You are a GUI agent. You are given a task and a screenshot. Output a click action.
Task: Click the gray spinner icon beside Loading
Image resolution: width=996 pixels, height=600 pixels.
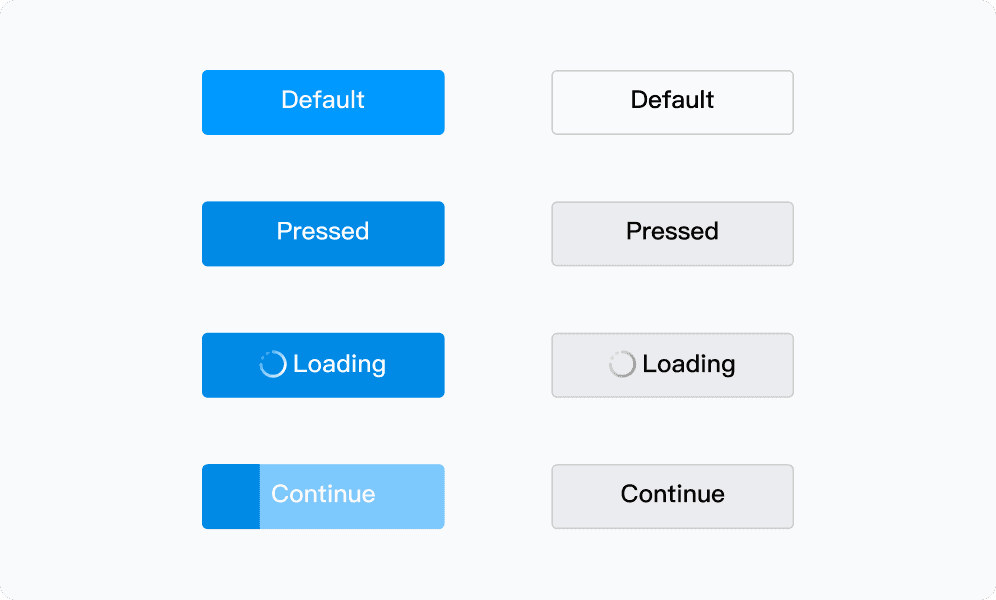click(622, 364)
